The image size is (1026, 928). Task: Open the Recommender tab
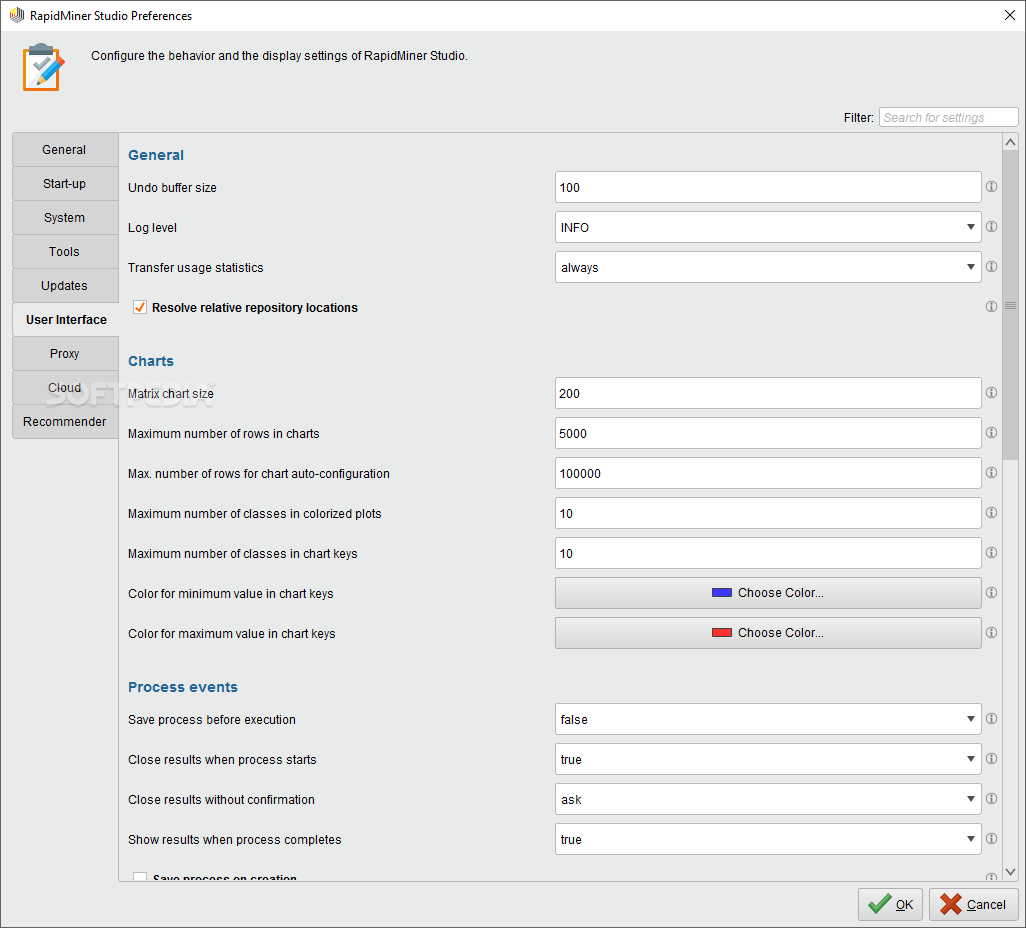(x=65, y=421)
